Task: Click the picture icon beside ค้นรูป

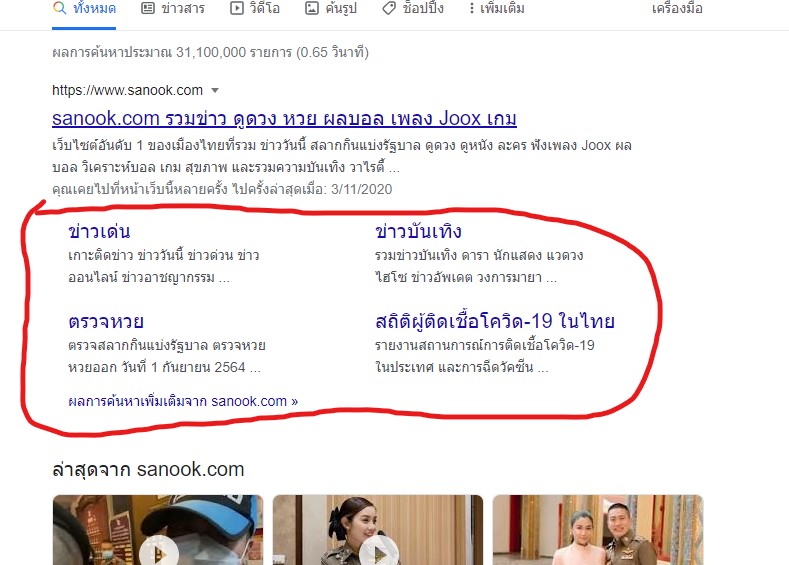Action: click(x=312, y=9)
